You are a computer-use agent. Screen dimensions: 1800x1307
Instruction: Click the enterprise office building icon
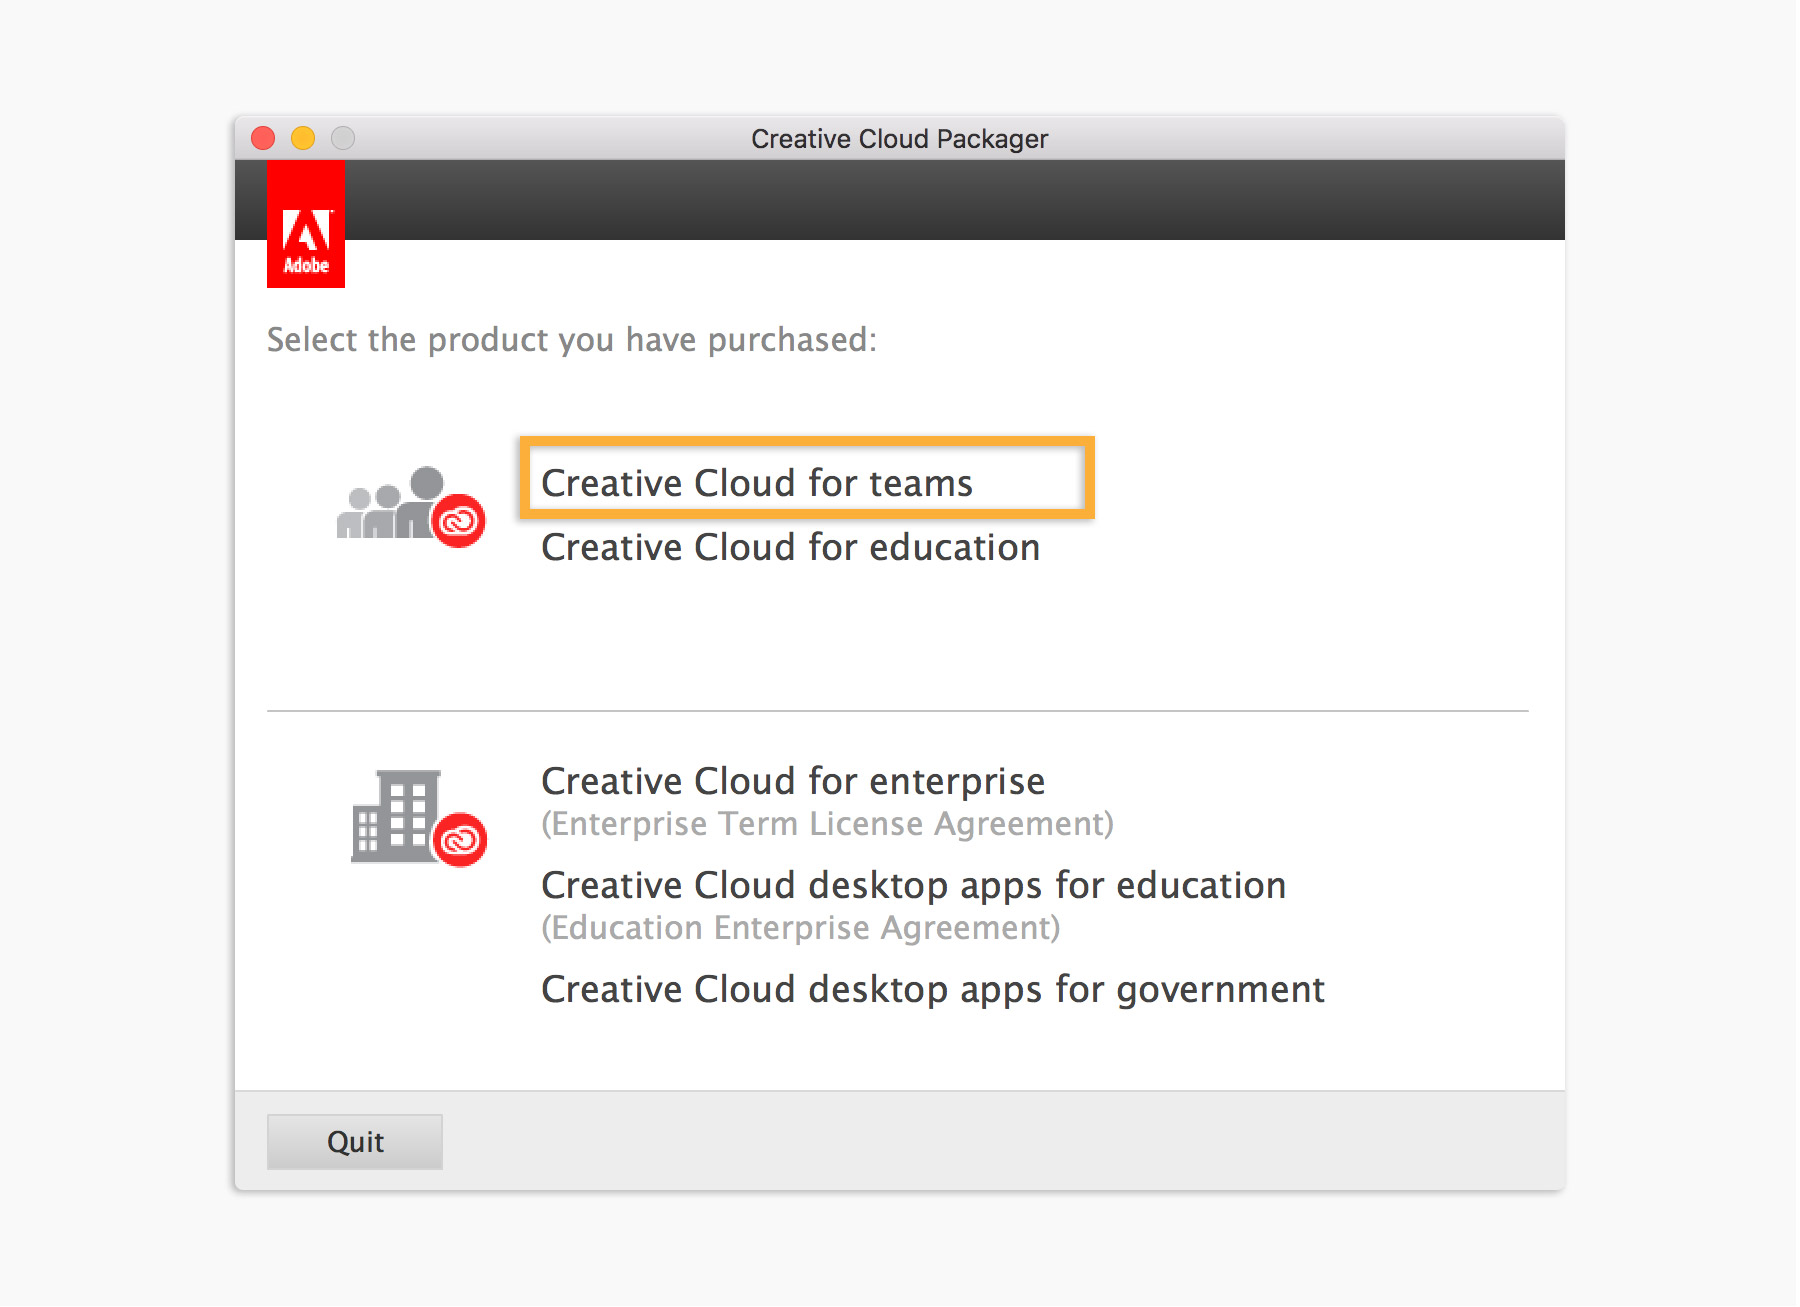(396, 816)
